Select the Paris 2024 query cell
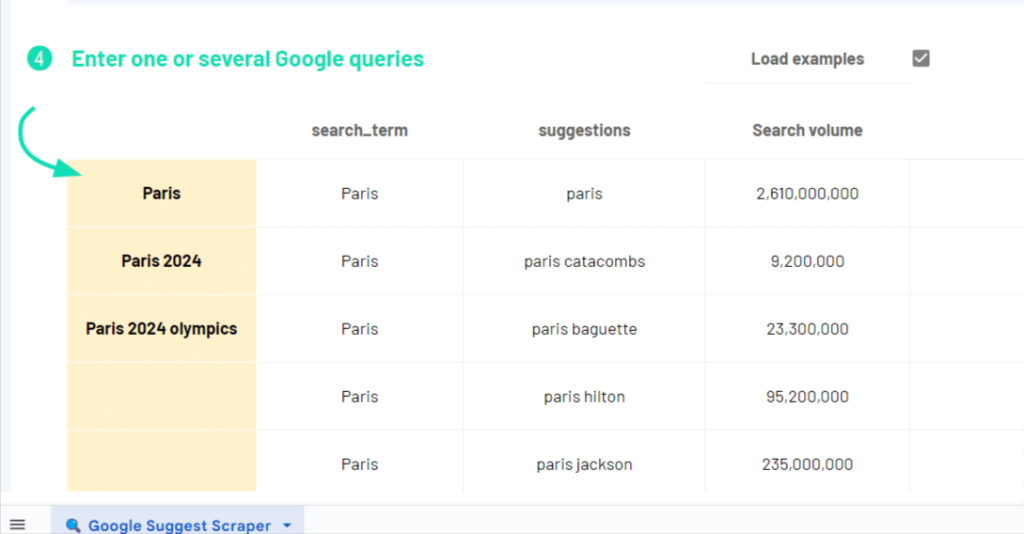 [161, 261]
